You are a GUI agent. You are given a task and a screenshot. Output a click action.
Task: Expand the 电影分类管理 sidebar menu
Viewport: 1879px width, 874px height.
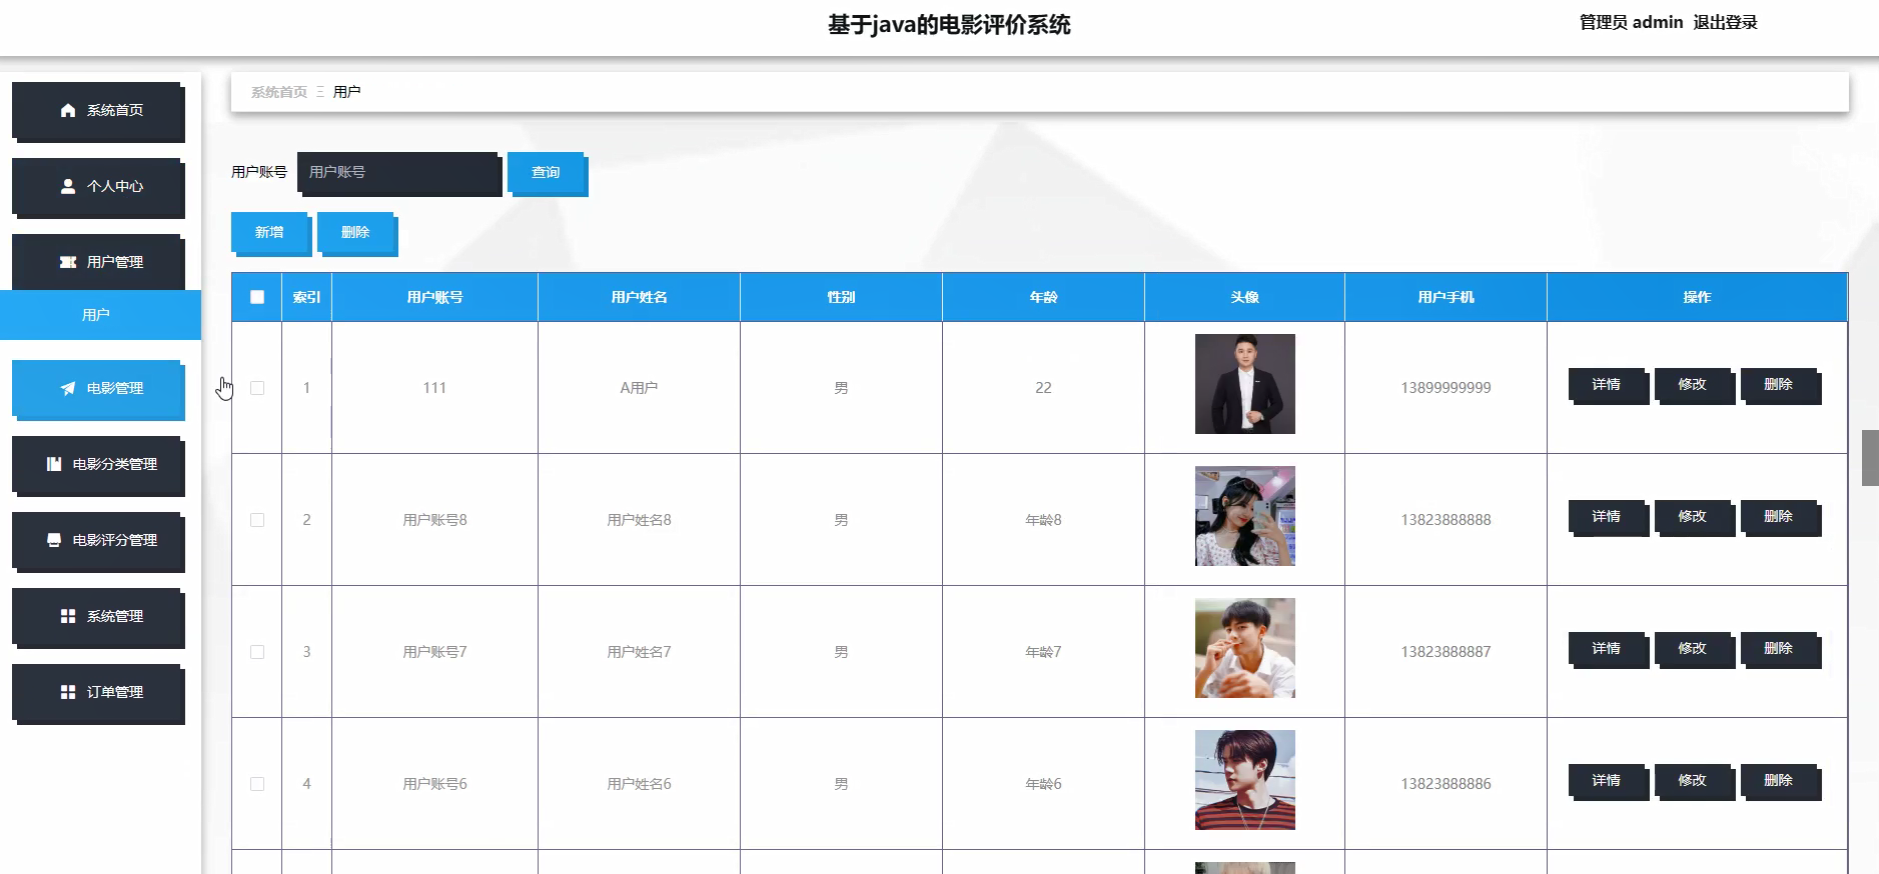[98, 465]
